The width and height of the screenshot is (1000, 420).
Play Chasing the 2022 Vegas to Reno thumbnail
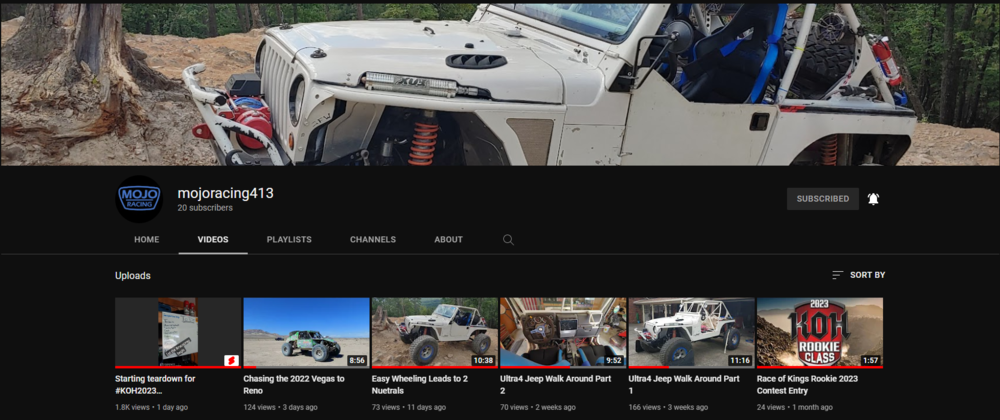coord(306,332)
